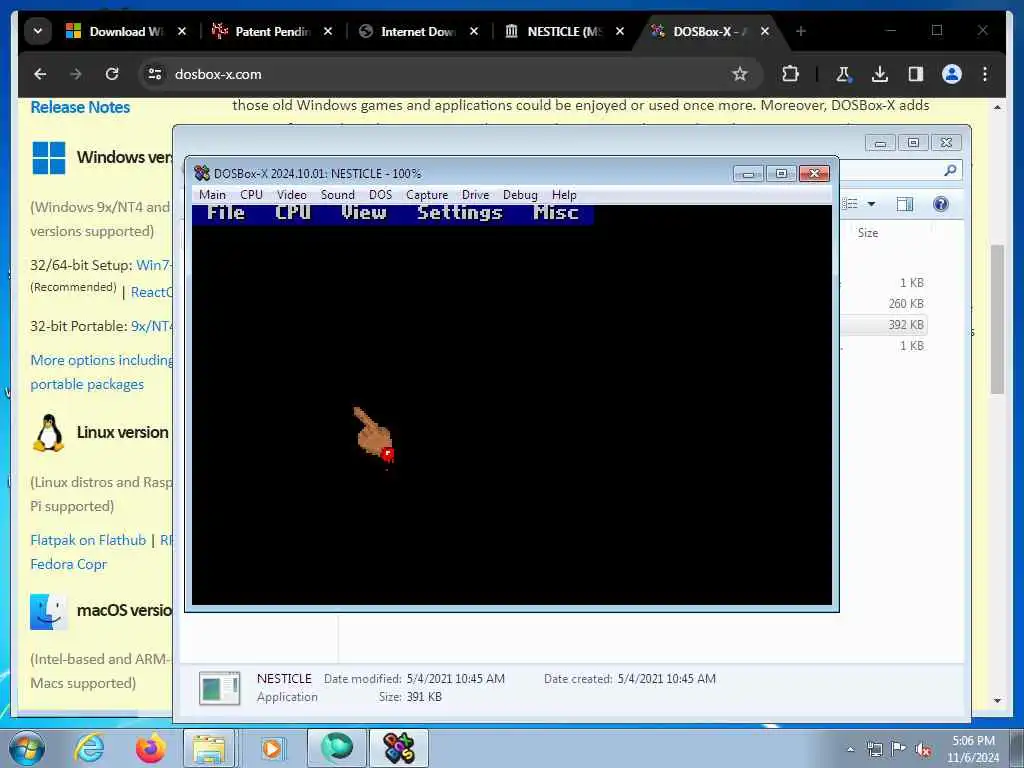This screenshot has height=768, width=1024.
Task: Click the Win7 setup download link
Action: [154, 265]
